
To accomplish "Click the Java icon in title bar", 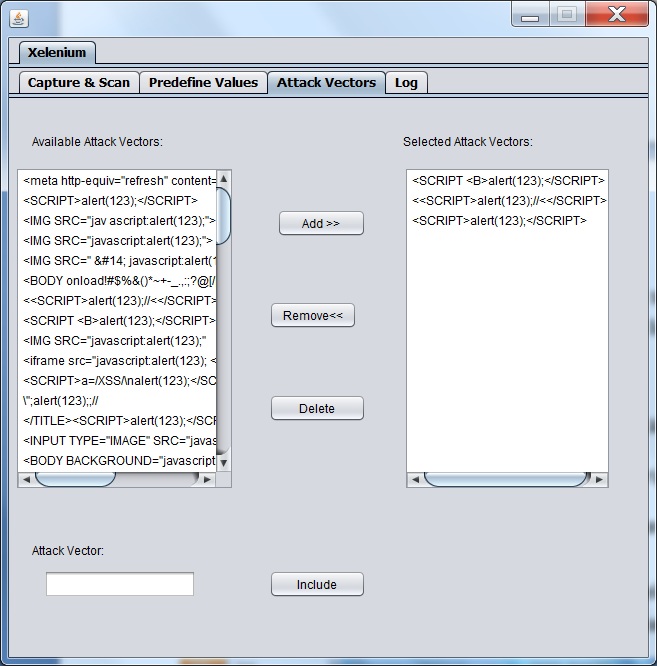I will click(x=18, y=17).
